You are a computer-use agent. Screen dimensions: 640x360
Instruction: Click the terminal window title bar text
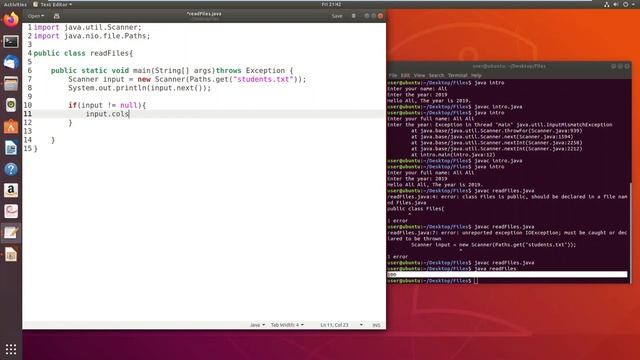509,66
